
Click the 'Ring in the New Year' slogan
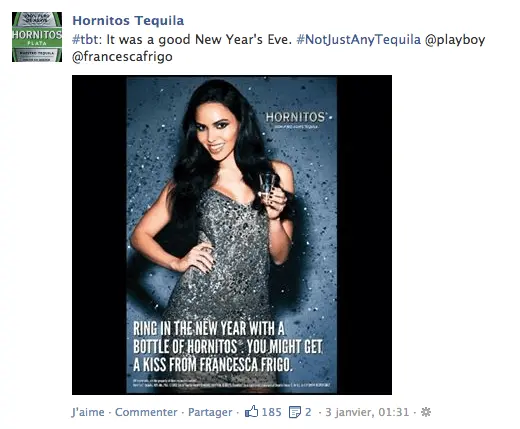pyautogui.click(x=228, y=347)
